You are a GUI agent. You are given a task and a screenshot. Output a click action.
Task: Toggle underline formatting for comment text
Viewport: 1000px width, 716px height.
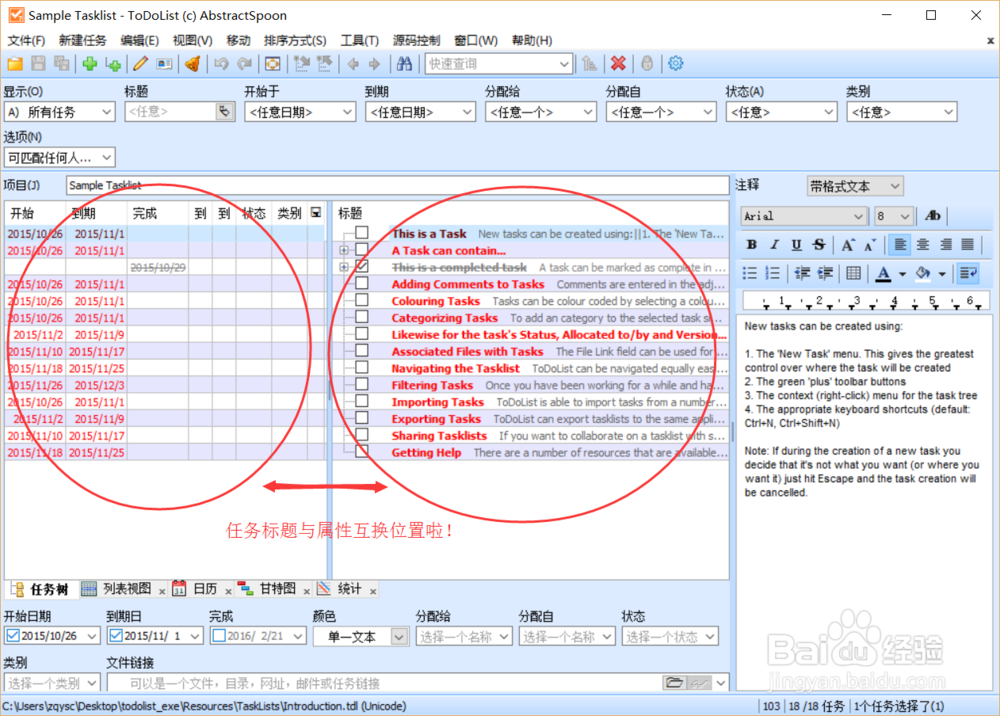(796, 245)
